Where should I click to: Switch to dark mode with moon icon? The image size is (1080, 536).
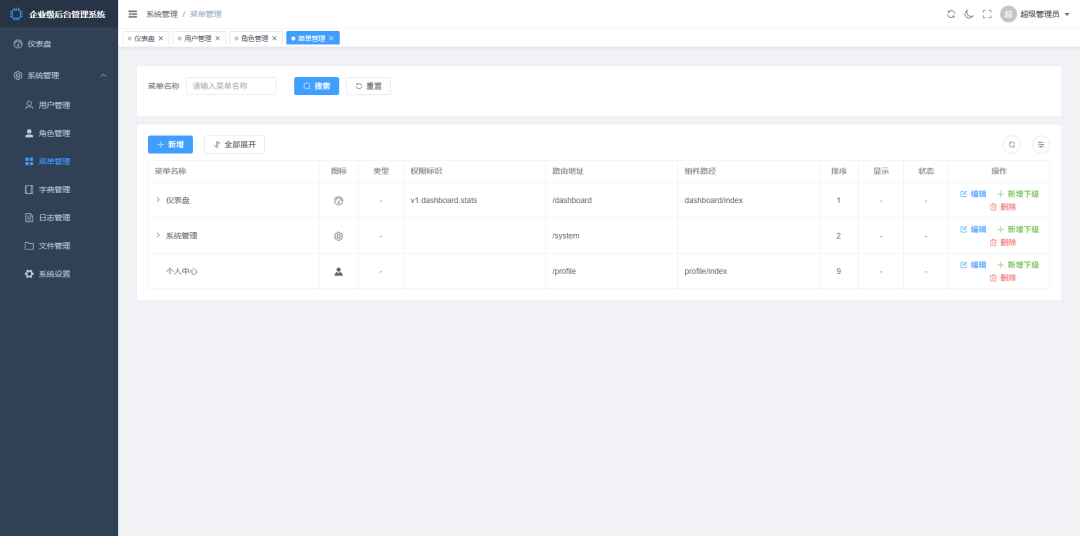click(x=969, y=14)
